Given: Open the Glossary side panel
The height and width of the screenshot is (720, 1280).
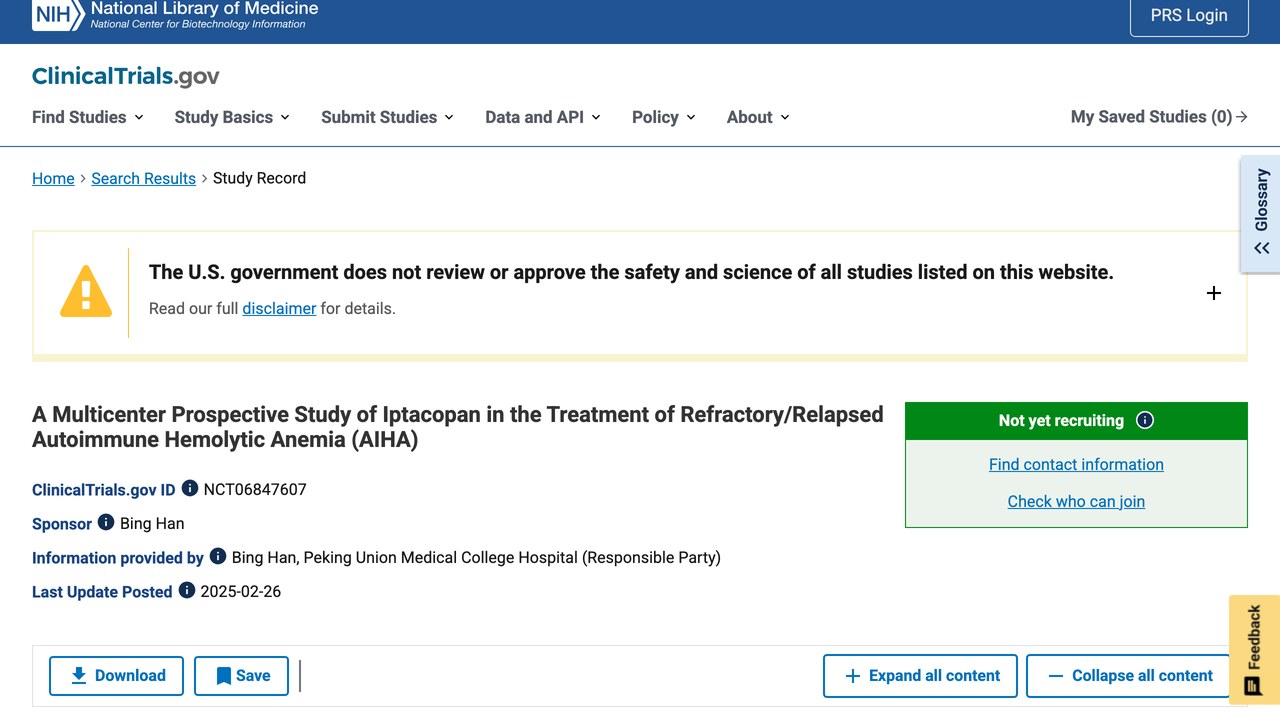Looking at the screenshot, I should coord(1261,213).
